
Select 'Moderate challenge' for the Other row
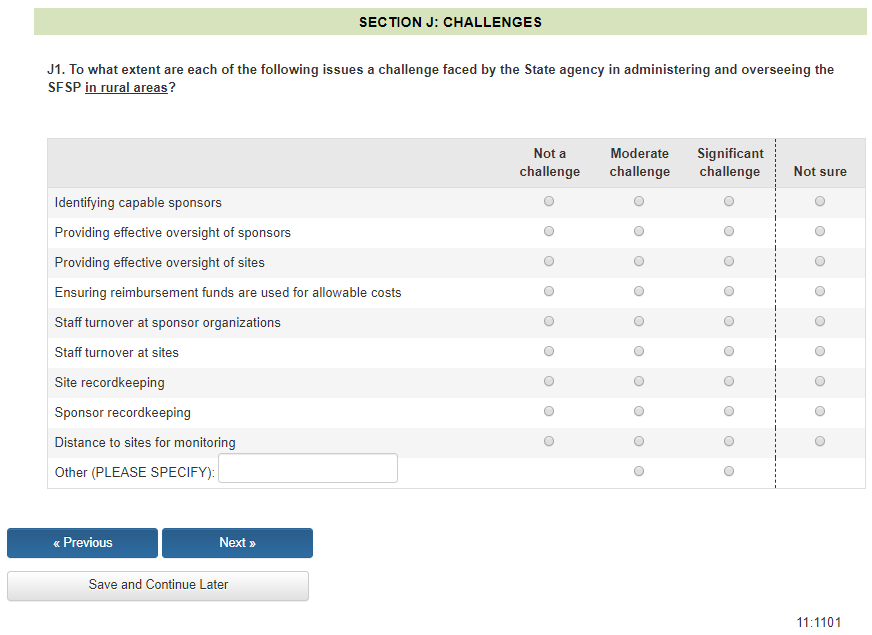coord(639,471)
